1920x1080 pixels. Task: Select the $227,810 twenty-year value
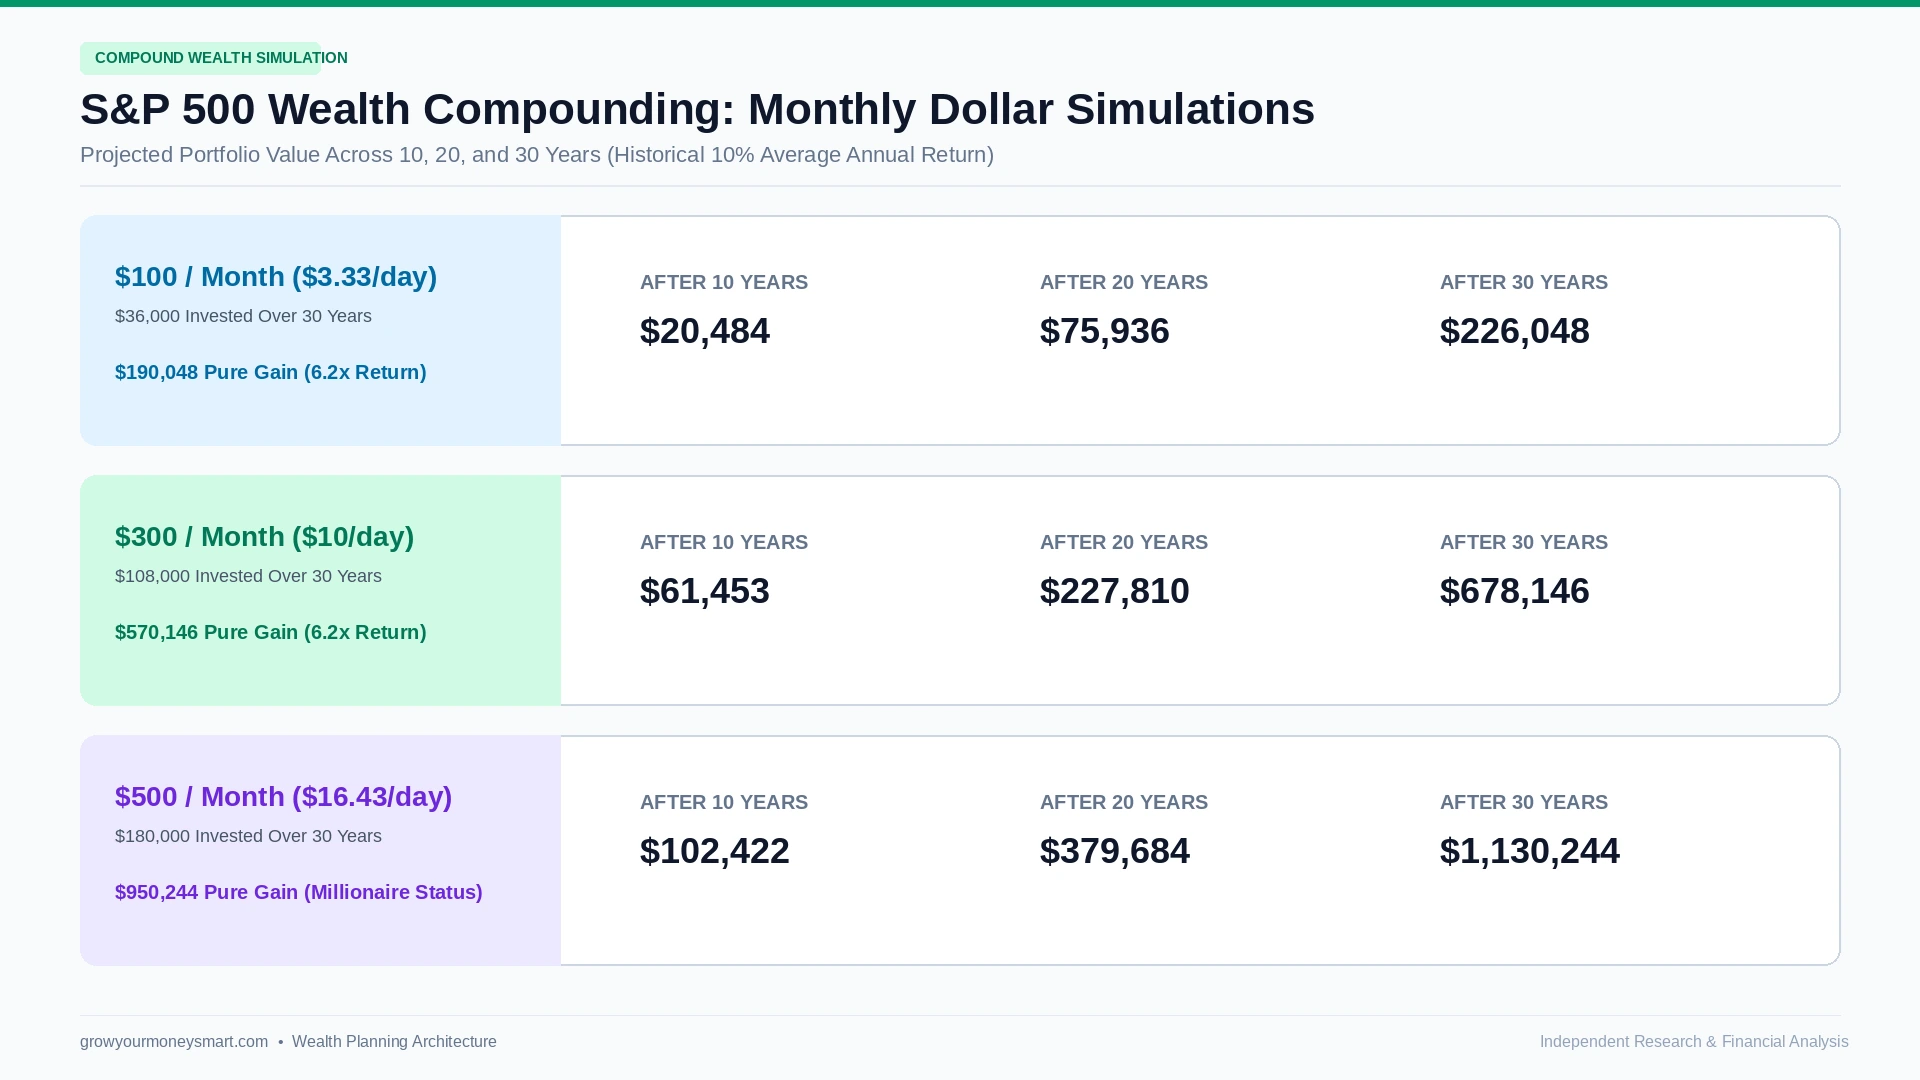1115,591
